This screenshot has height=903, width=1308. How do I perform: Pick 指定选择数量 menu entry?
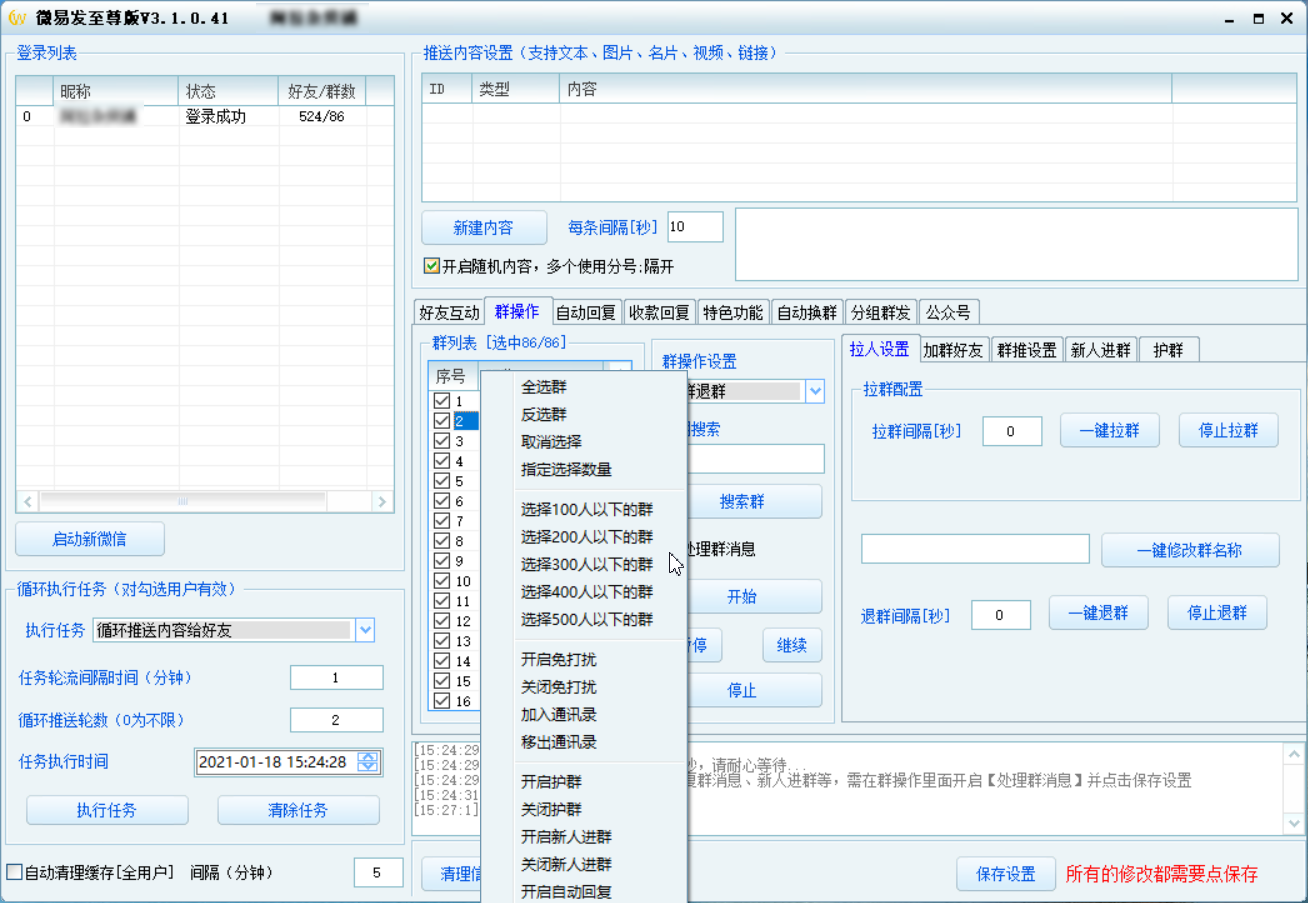click(566, 469)
